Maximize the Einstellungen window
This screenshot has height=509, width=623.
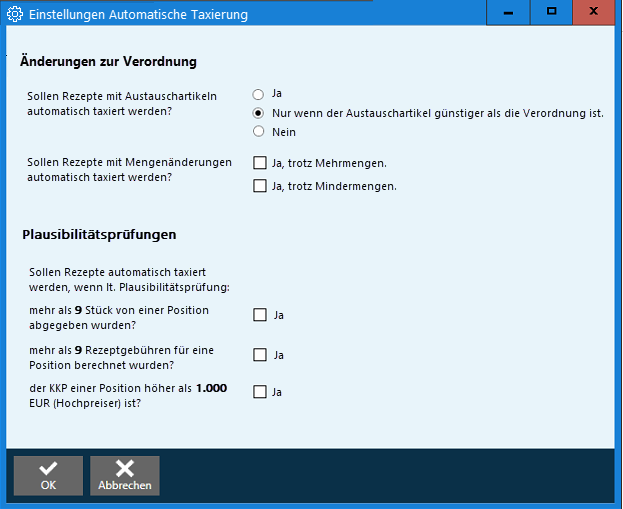pyautogui.click(x=551, y=13)
